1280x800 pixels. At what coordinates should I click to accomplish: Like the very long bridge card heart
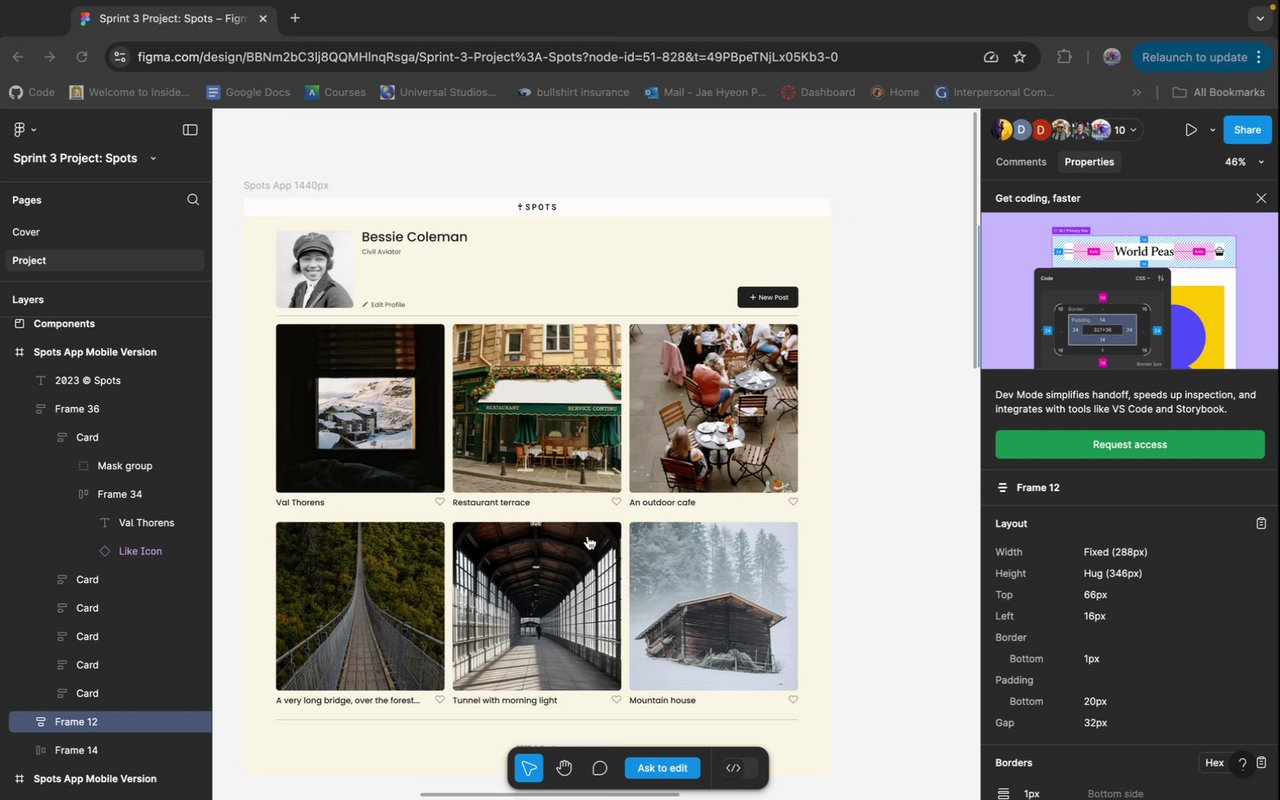(x=439, y=700)
